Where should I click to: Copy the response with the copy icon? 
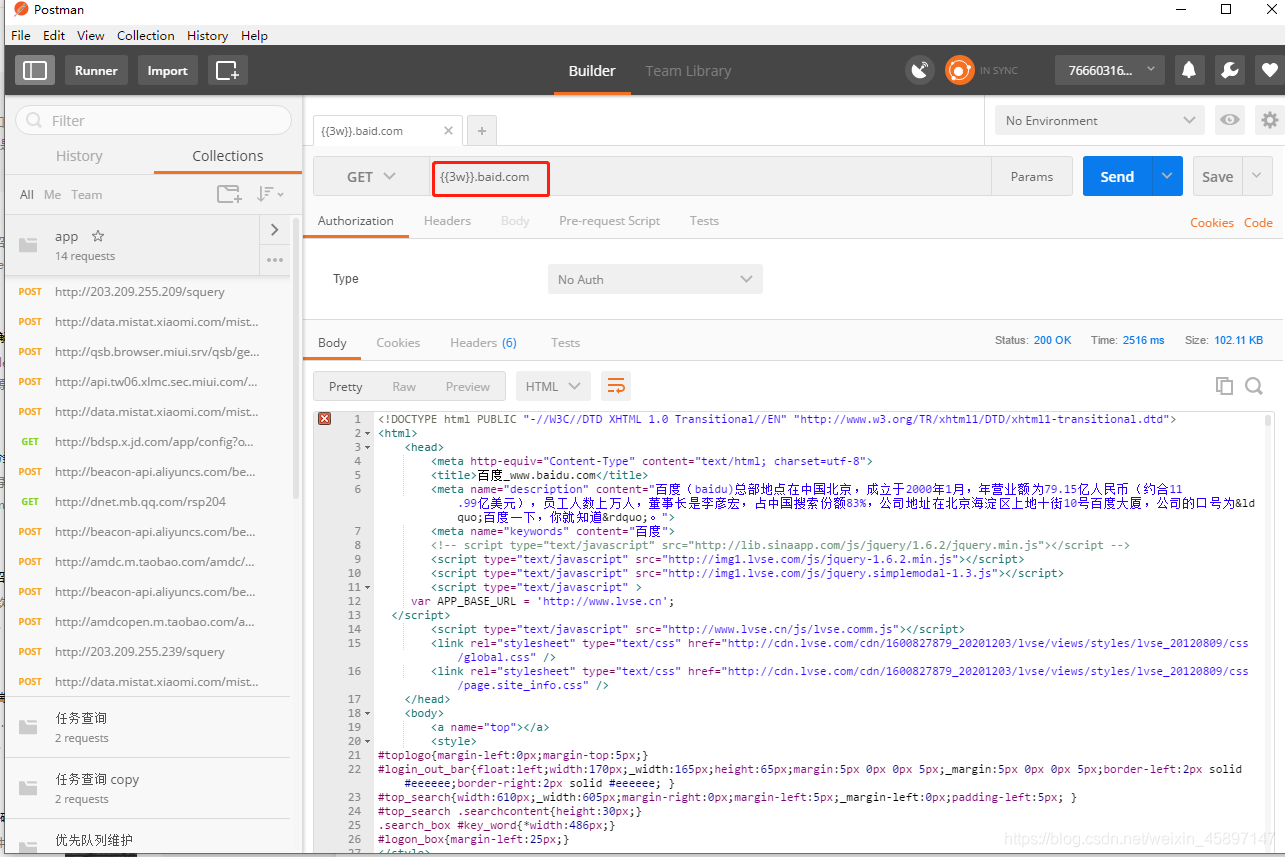[x=1224, y=386]
